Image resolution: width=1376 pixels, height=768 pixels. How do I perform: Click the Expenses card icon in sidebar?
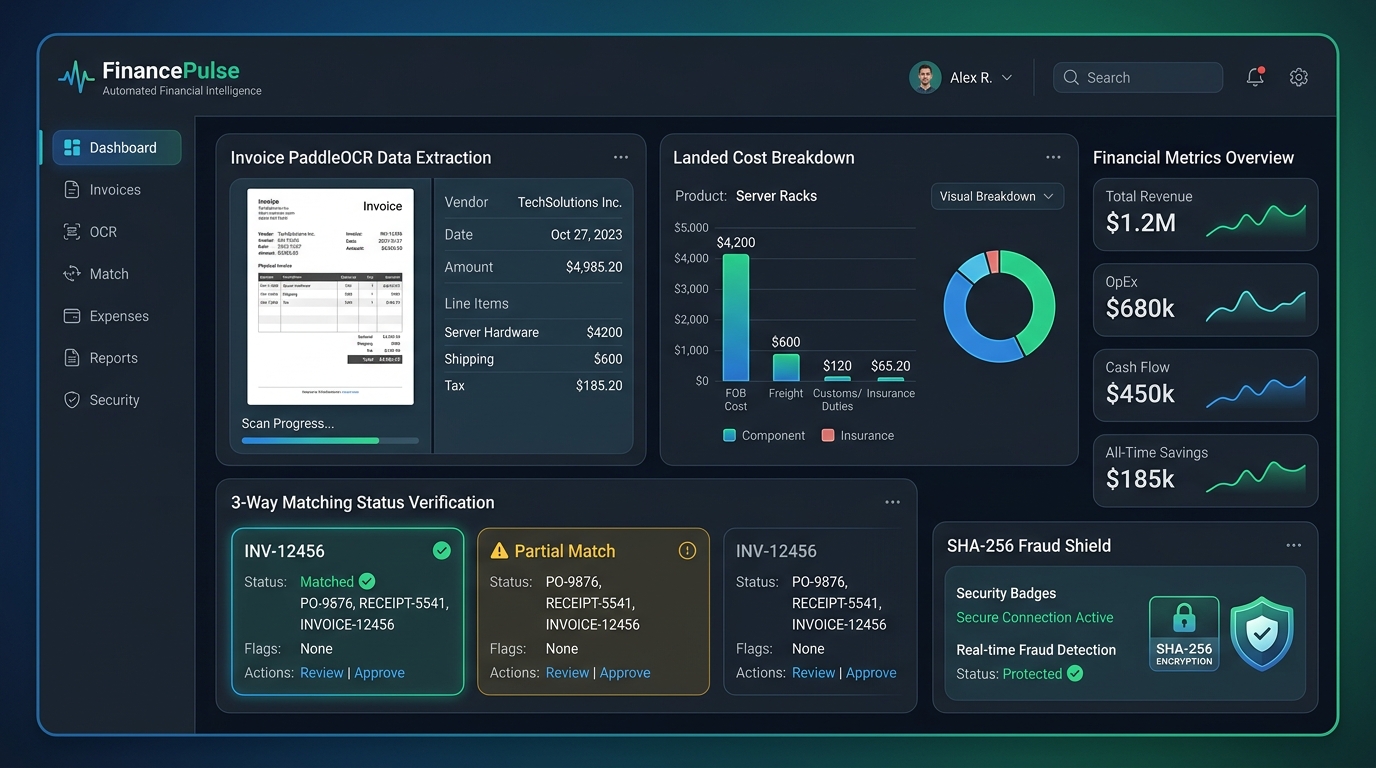72,316
